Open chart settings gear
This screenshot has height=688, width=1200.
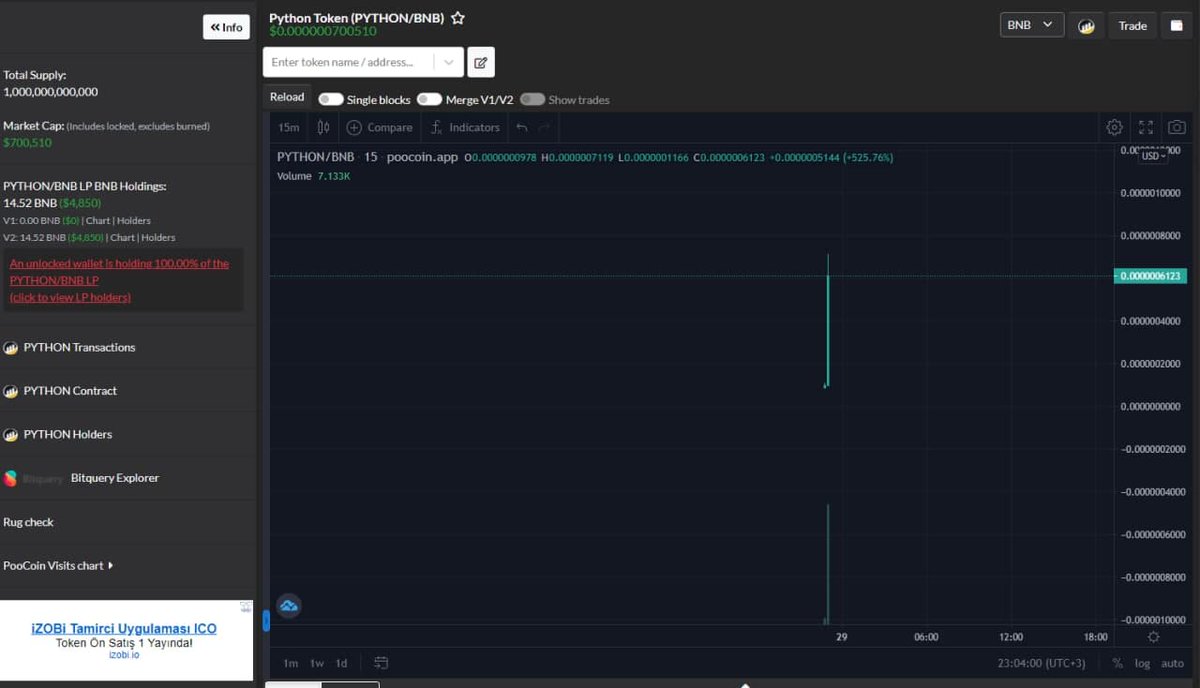tap(1114, 127)
